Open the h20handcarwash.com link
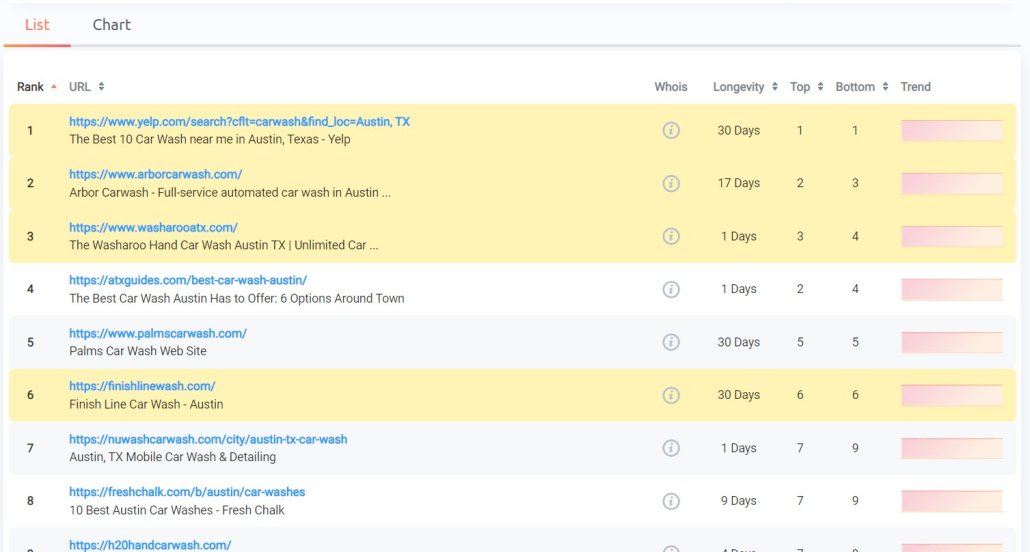The height and width of the screenshot is (552, 1030). pos(150,545)
